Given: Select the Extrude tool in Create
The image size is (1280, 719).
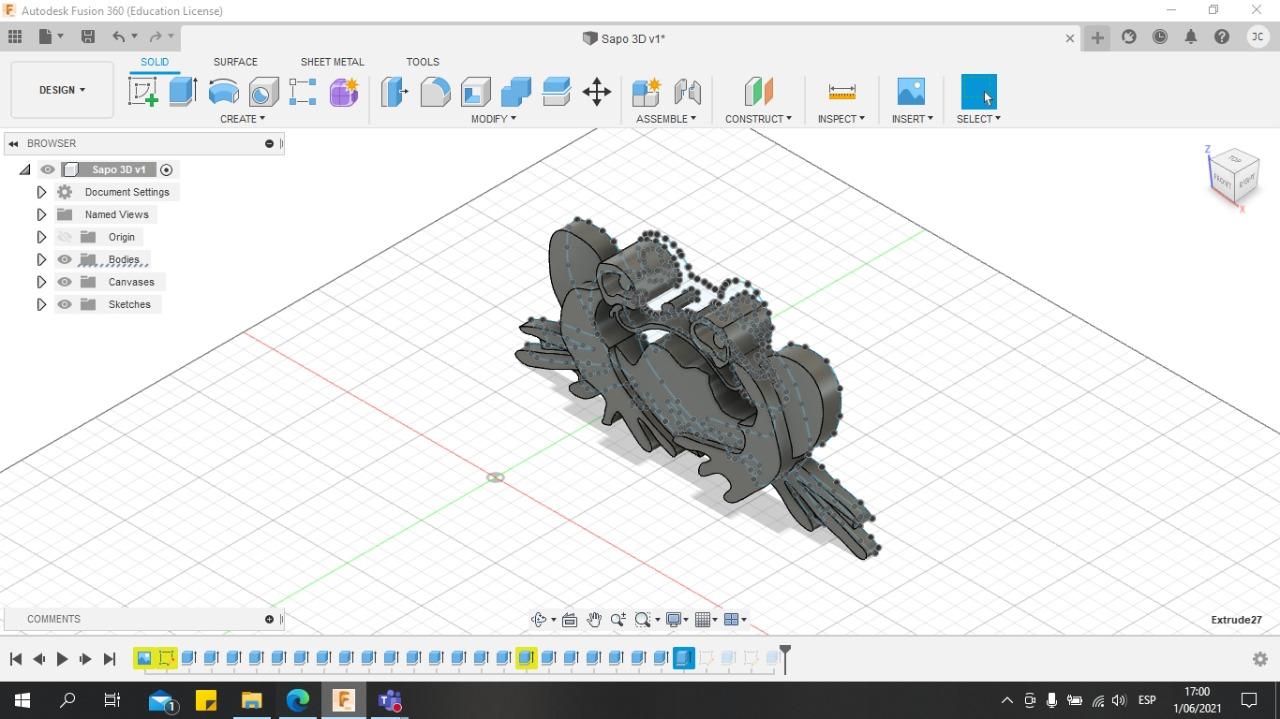Looking at the screenshot, I should [x=182, y=92].
